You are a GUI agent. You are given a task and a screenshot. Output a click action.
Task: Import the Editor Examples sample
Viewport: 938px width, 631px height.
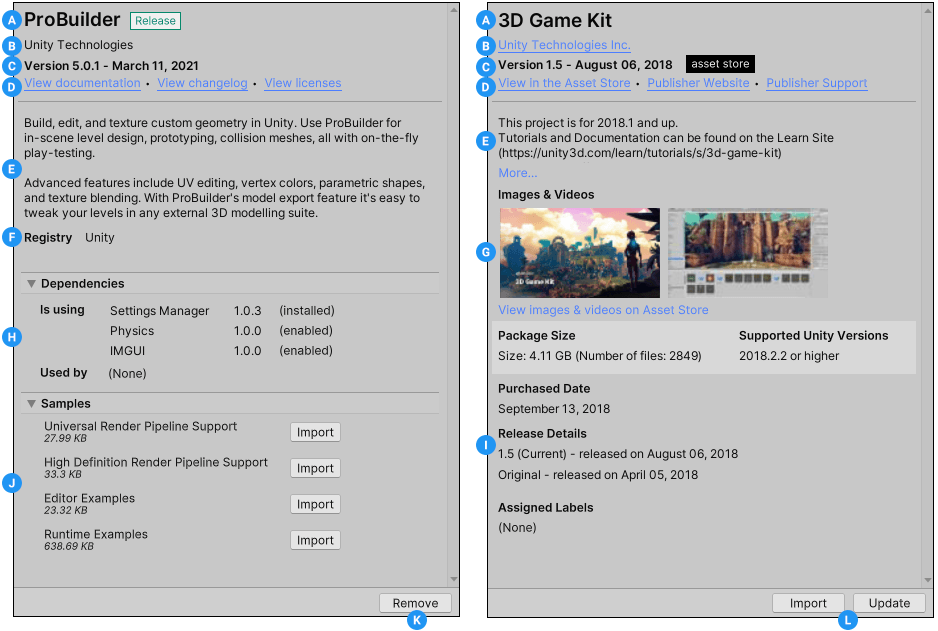[x=315, y=504]
